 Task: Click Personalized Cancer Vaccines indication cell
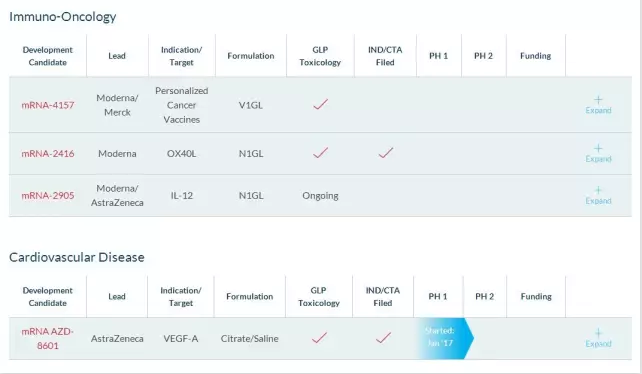pyautogui.click(x=182, y=105)
